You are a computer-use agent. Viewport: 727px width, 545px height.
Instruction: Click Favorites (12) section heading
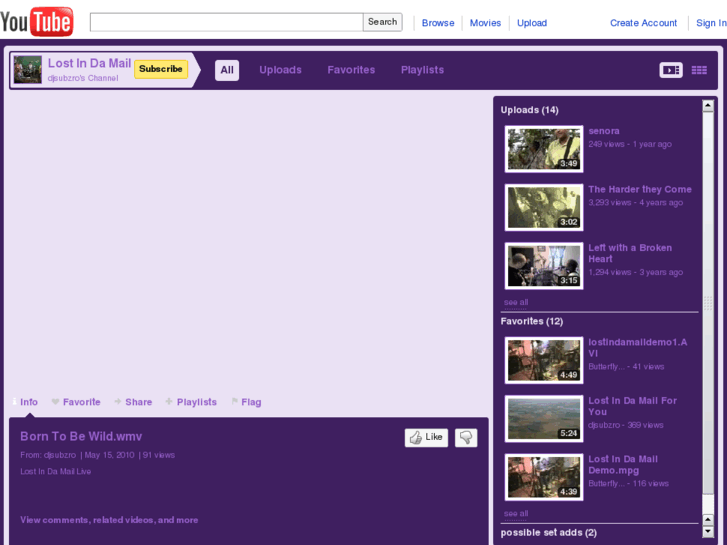(532, 321)
